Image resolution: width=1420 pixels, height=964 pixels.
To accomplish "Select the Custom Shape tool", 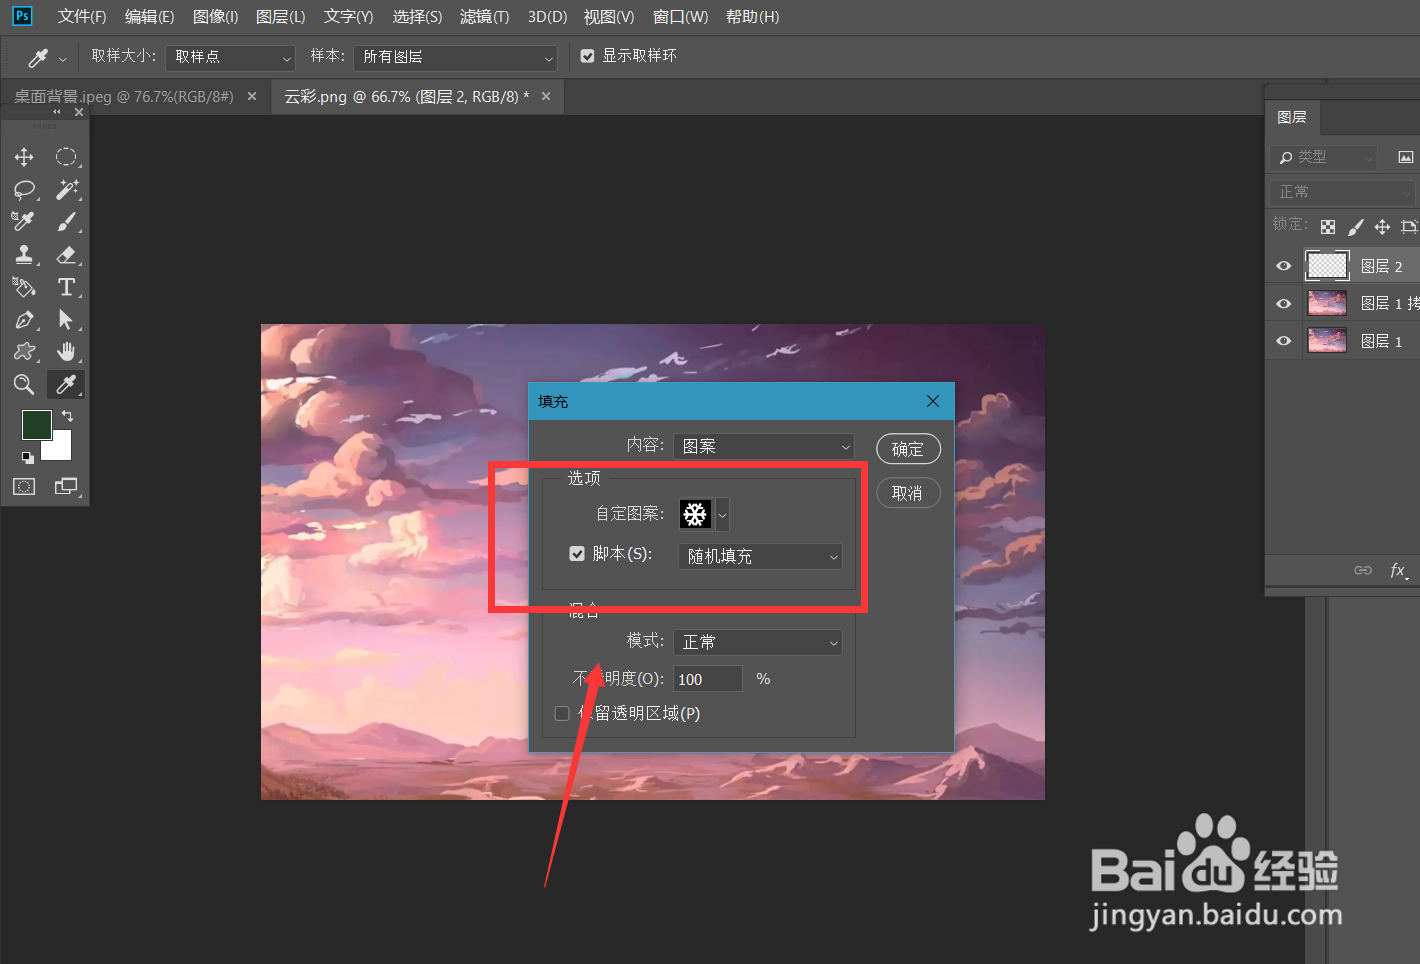I will click(x=24, y=352).
